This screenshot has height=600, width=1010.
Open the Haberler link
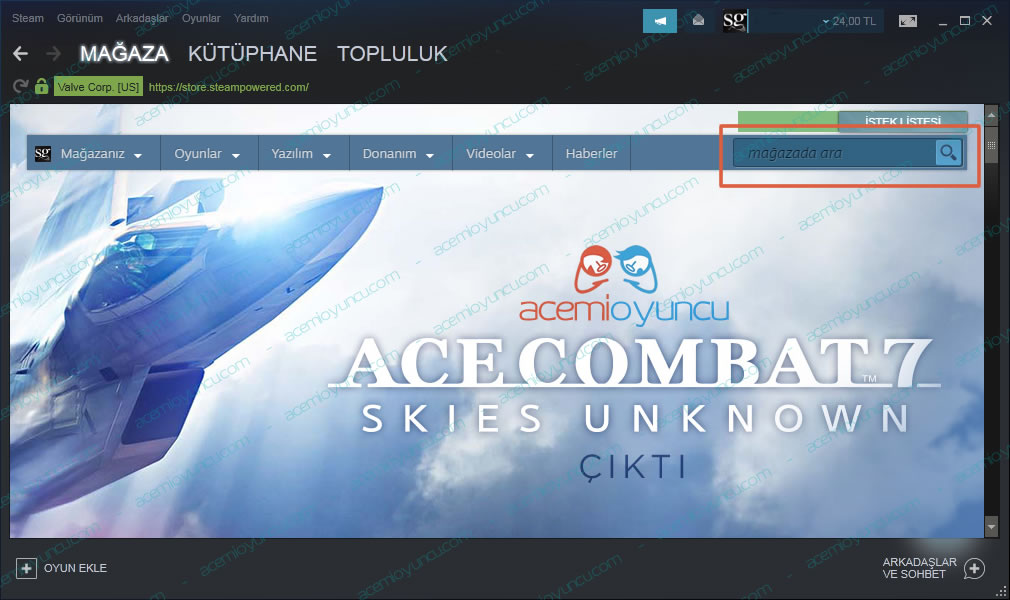pyautogui.click(x=591, y=153)
